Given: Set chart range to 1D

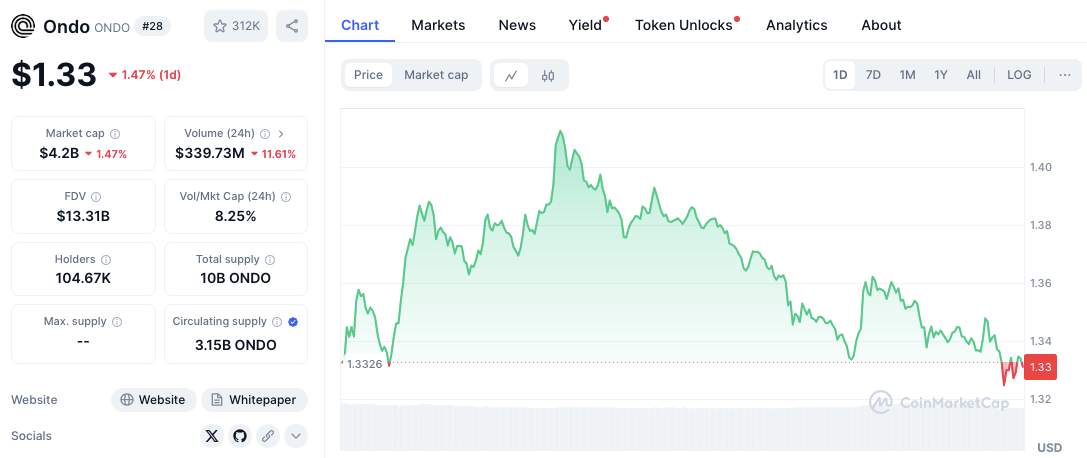Looking at the screenshot, I should [840, 75].
